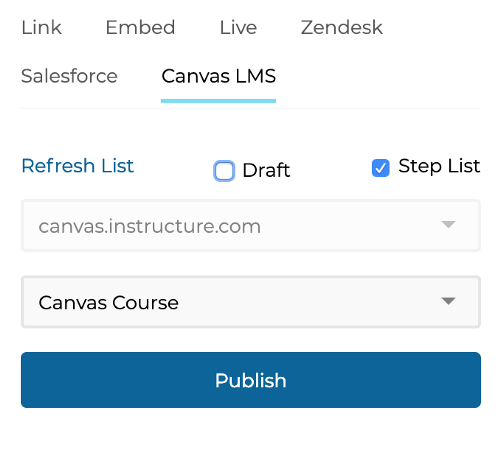Click the Draft label text
Image resolution: width=500 pixels, height=452 pixels.
point(266,170)
